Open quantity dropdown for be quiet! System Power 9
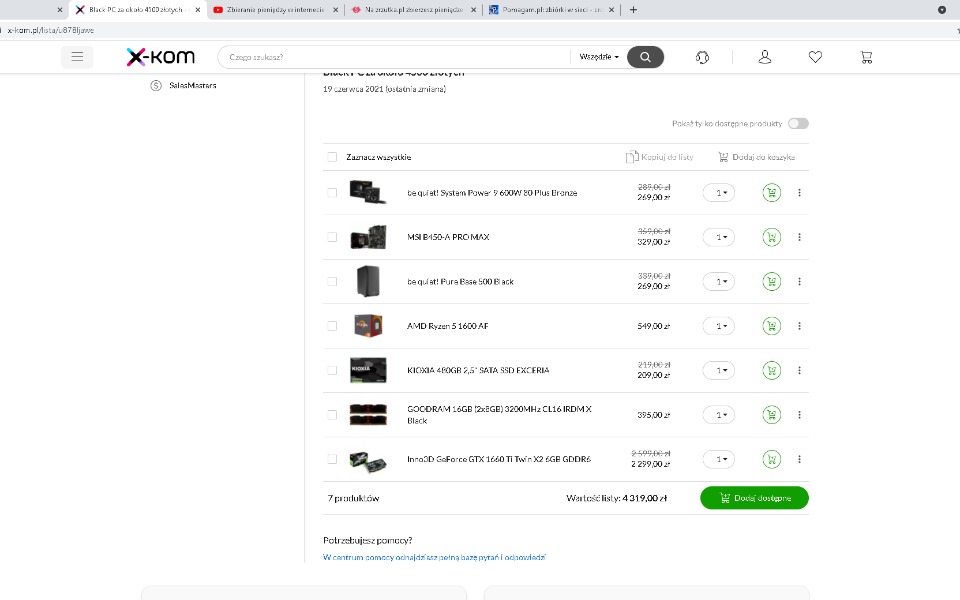Image resolution: width=960 pixels, height=600 pixels. [718, 193]
